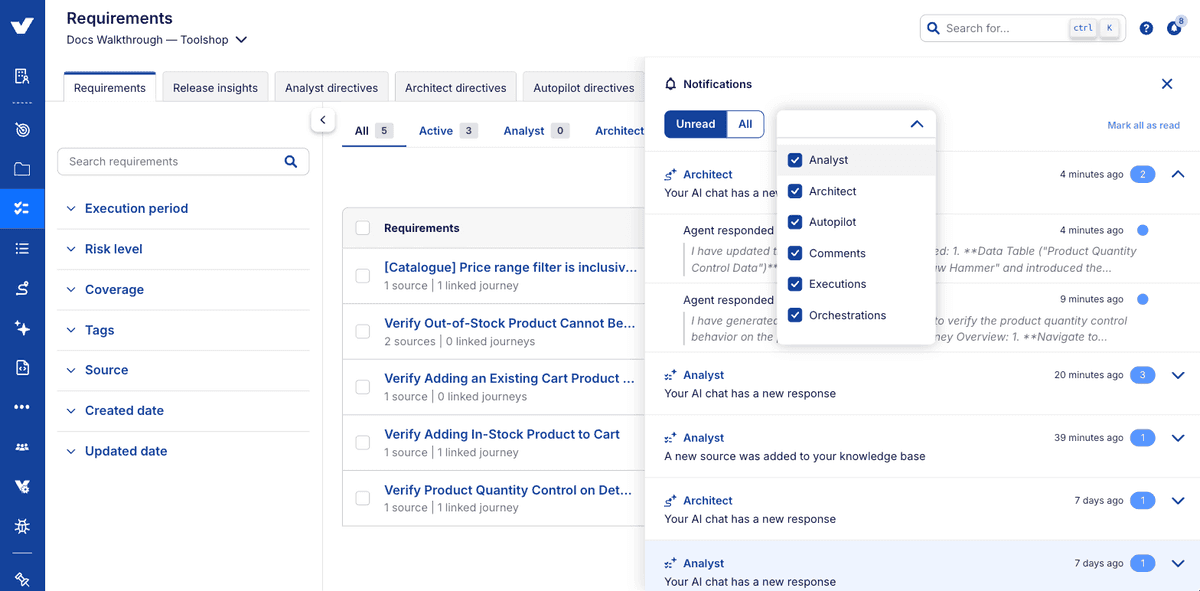Show Unread notifications

[x=695, y=124]
